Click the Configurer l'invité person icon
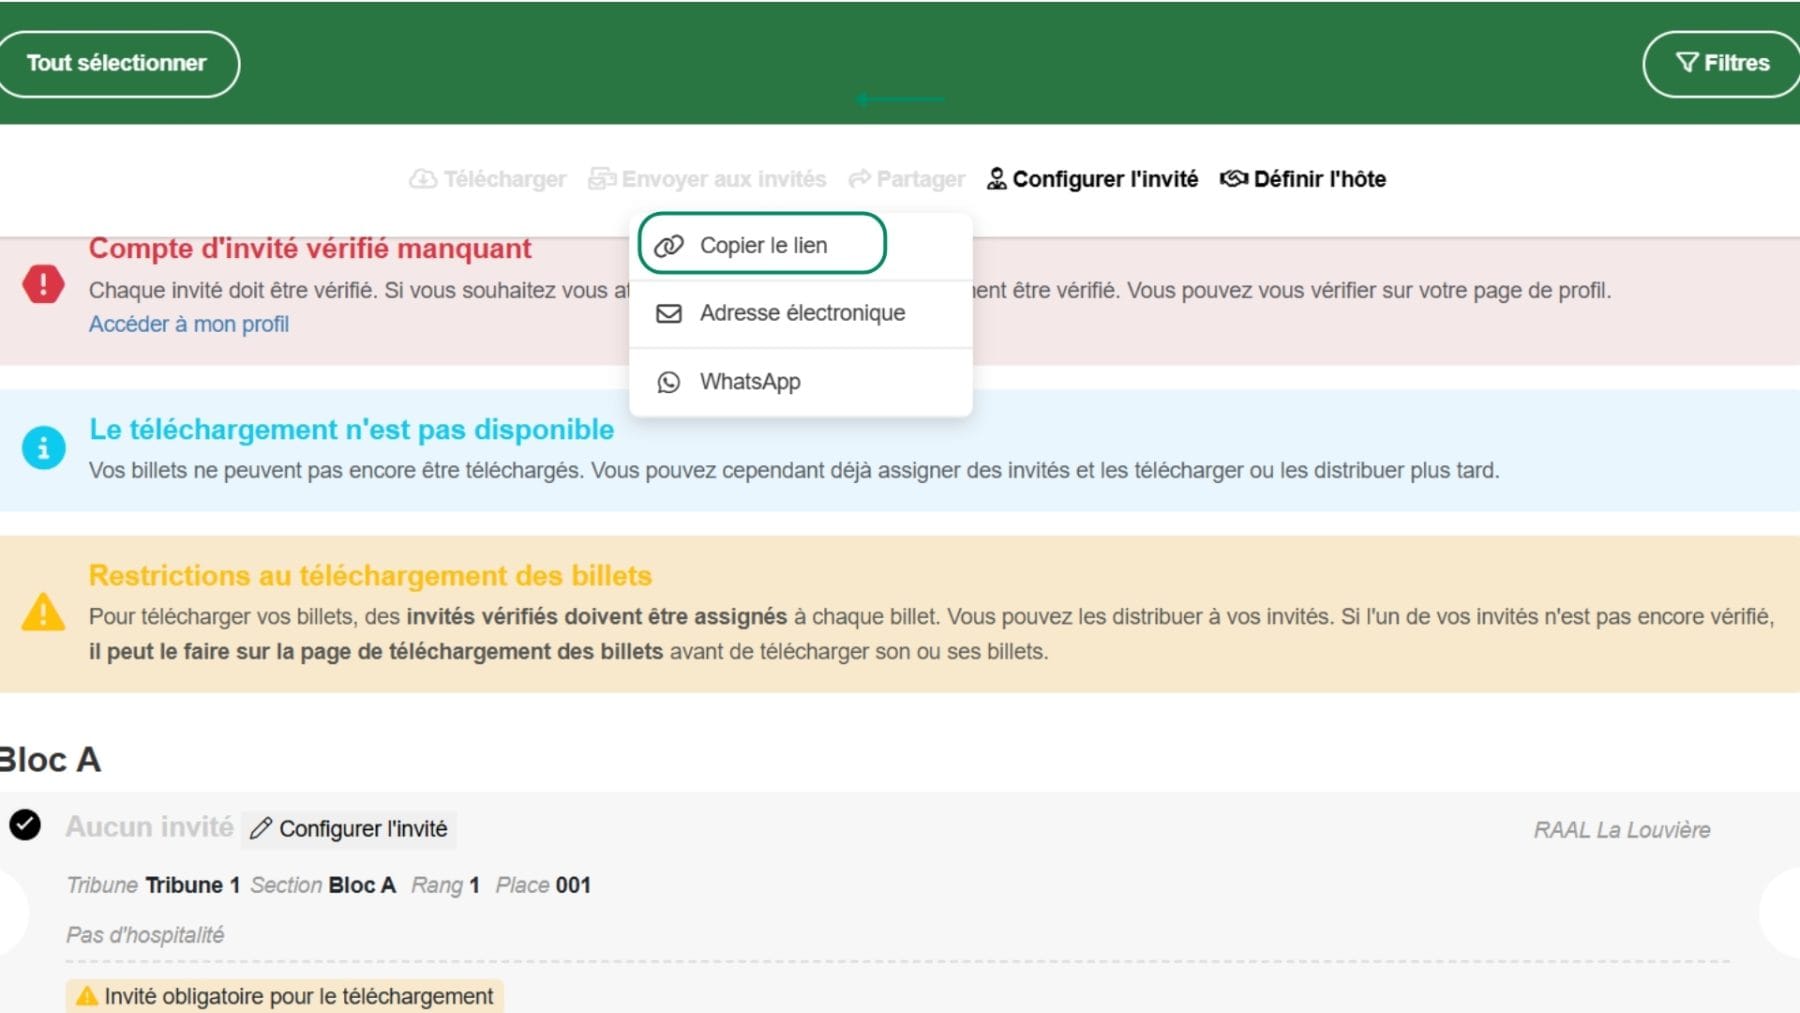 [996, 179]
